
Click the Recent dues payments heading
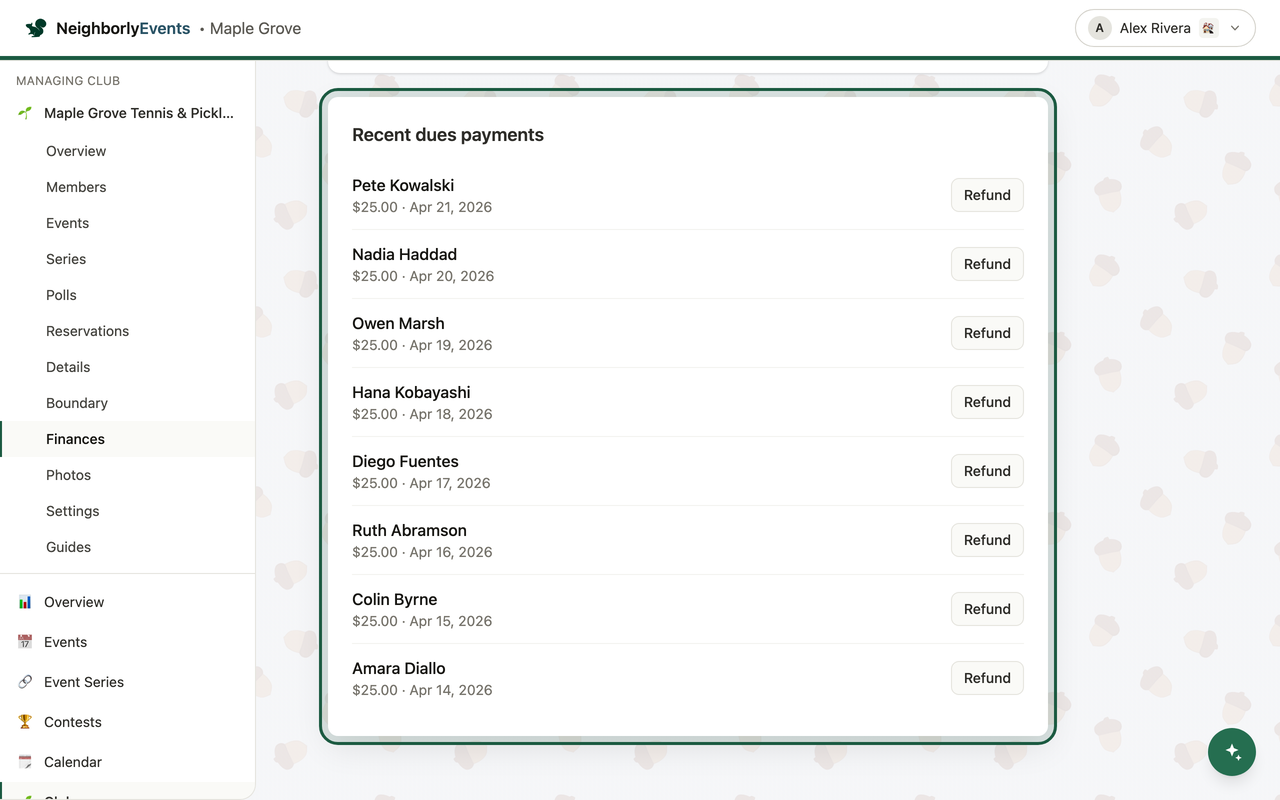click(448, 135)
